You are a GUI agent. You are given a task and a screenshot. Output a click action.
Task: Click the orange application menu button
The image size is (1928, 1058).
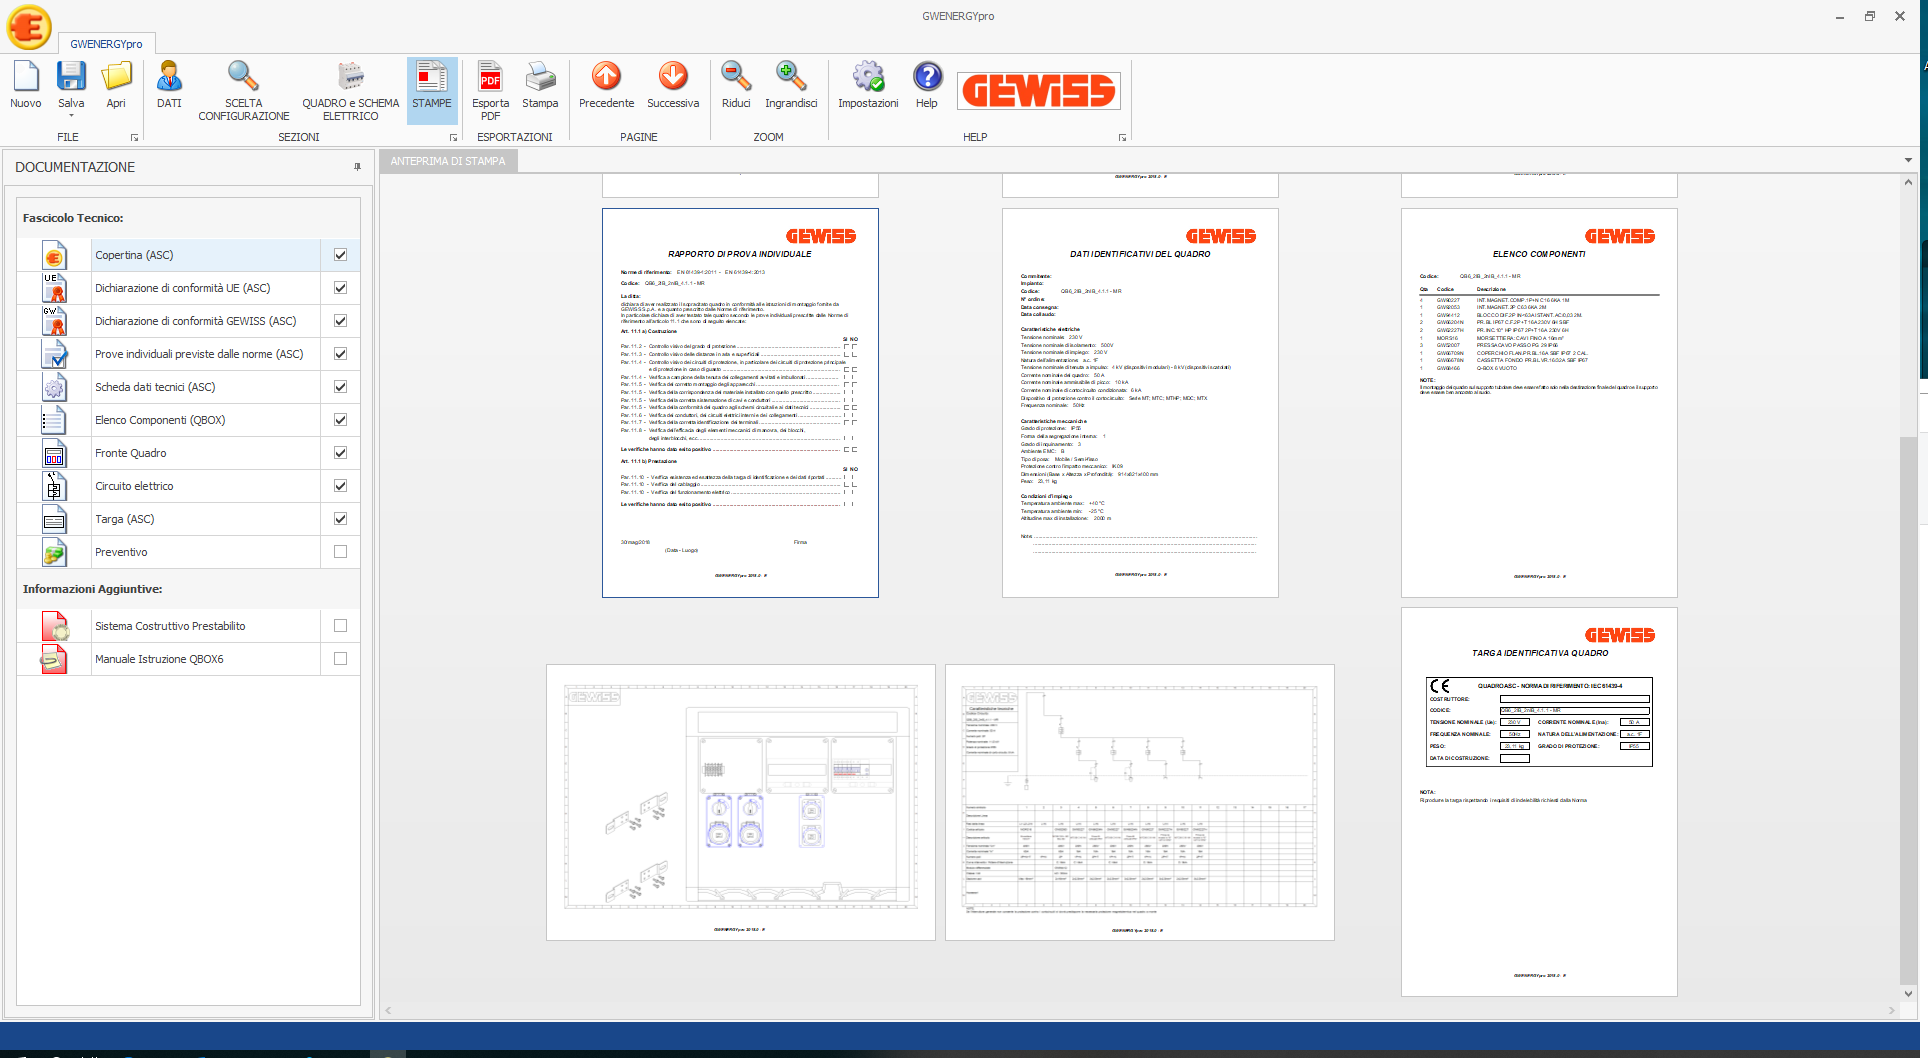click(x=29, y=27)
